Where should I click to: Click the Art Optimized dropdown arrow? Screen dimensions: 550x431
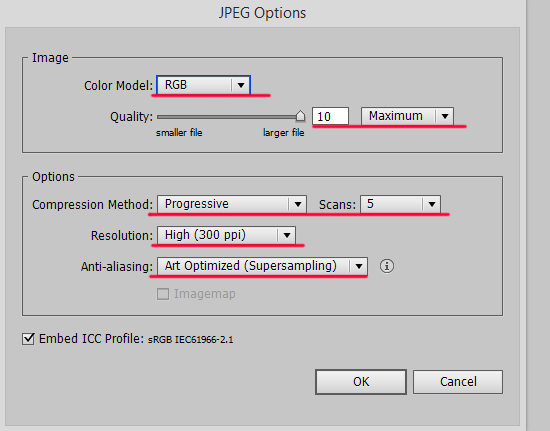pyautogui.click(x=358, y=266)
